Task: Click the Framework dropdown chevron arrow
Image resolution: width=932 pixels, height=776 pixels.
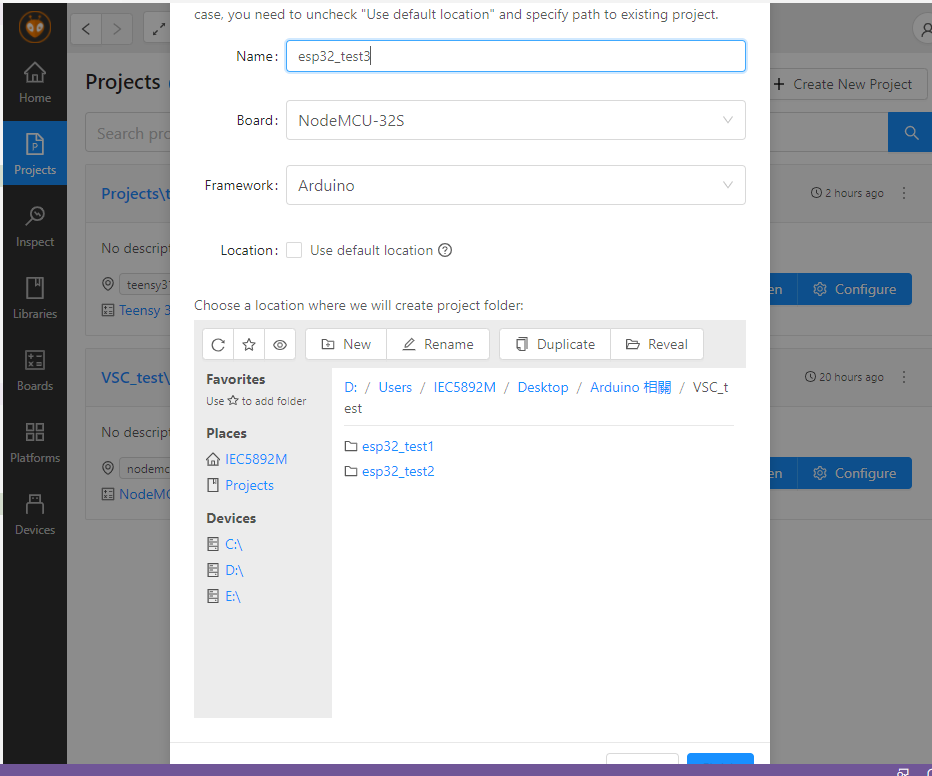Action: tap(727, 185)
